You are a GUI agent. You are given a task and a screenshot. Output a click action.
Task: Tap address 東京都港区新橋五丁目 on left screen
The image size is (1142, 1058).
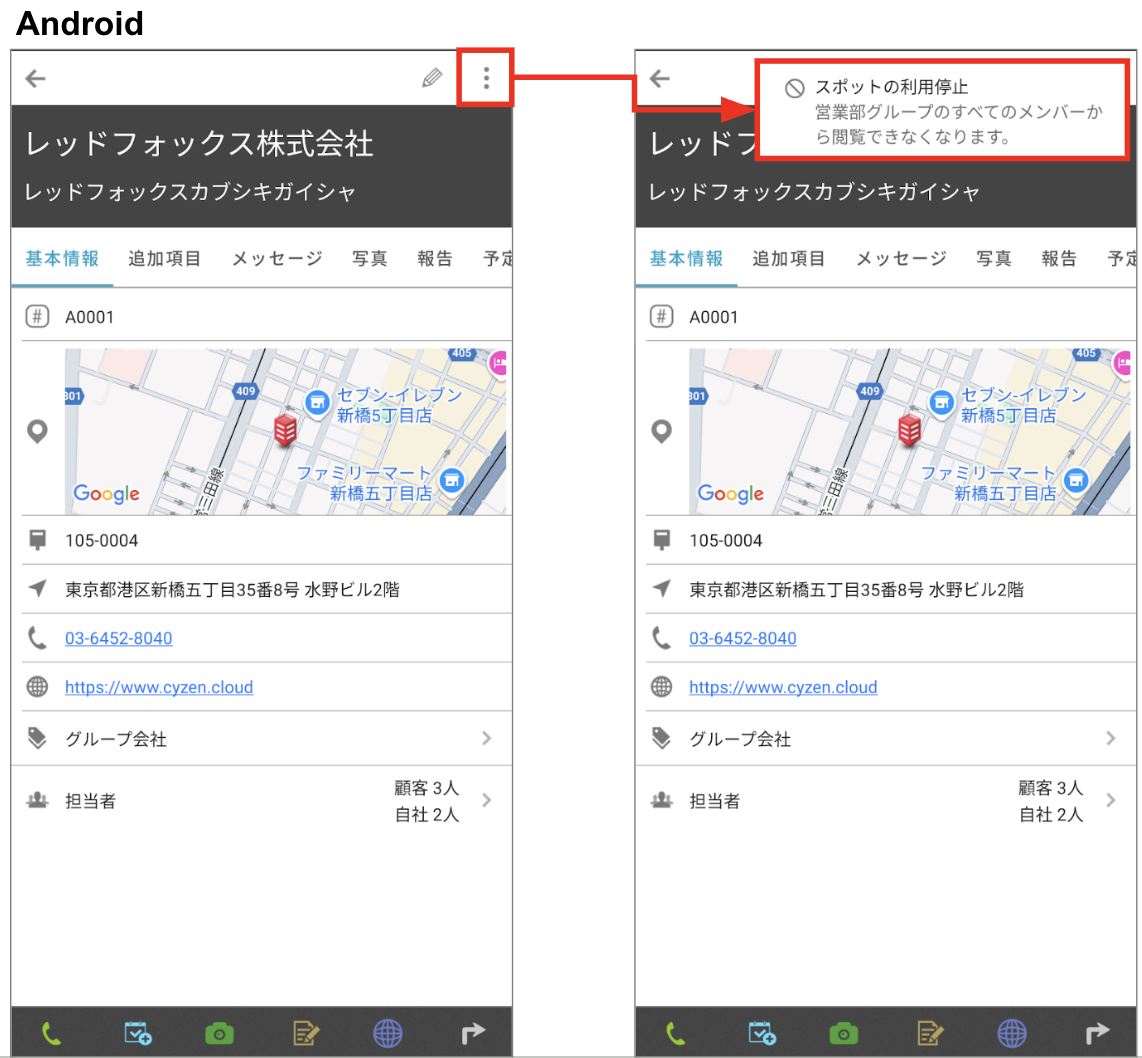click(x=232, y=590)
